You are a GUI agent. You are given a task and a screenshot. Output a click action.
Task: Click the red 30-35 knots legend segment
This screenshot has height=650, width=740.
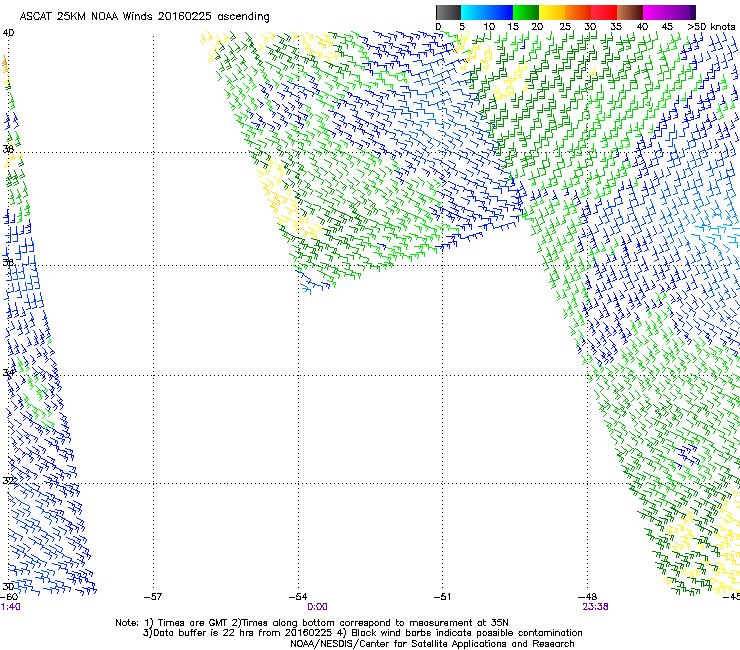(x=604, y=12)
